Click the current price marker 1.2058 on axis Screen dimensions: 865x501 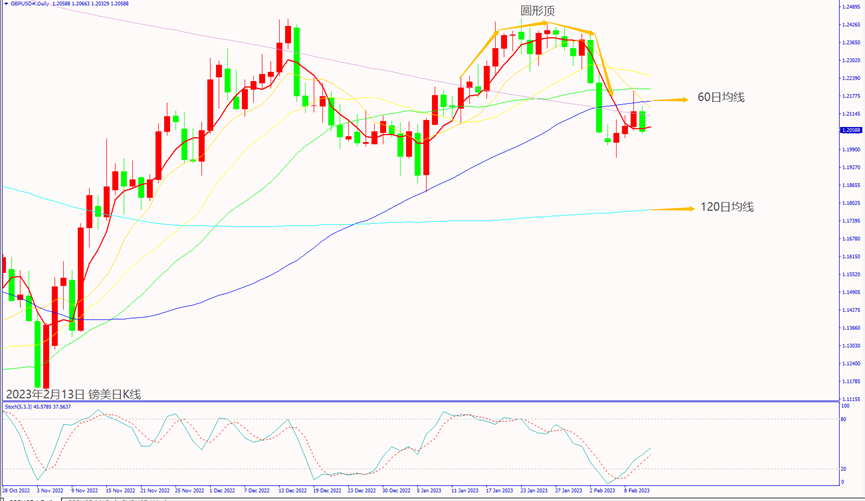click(849, 131)
